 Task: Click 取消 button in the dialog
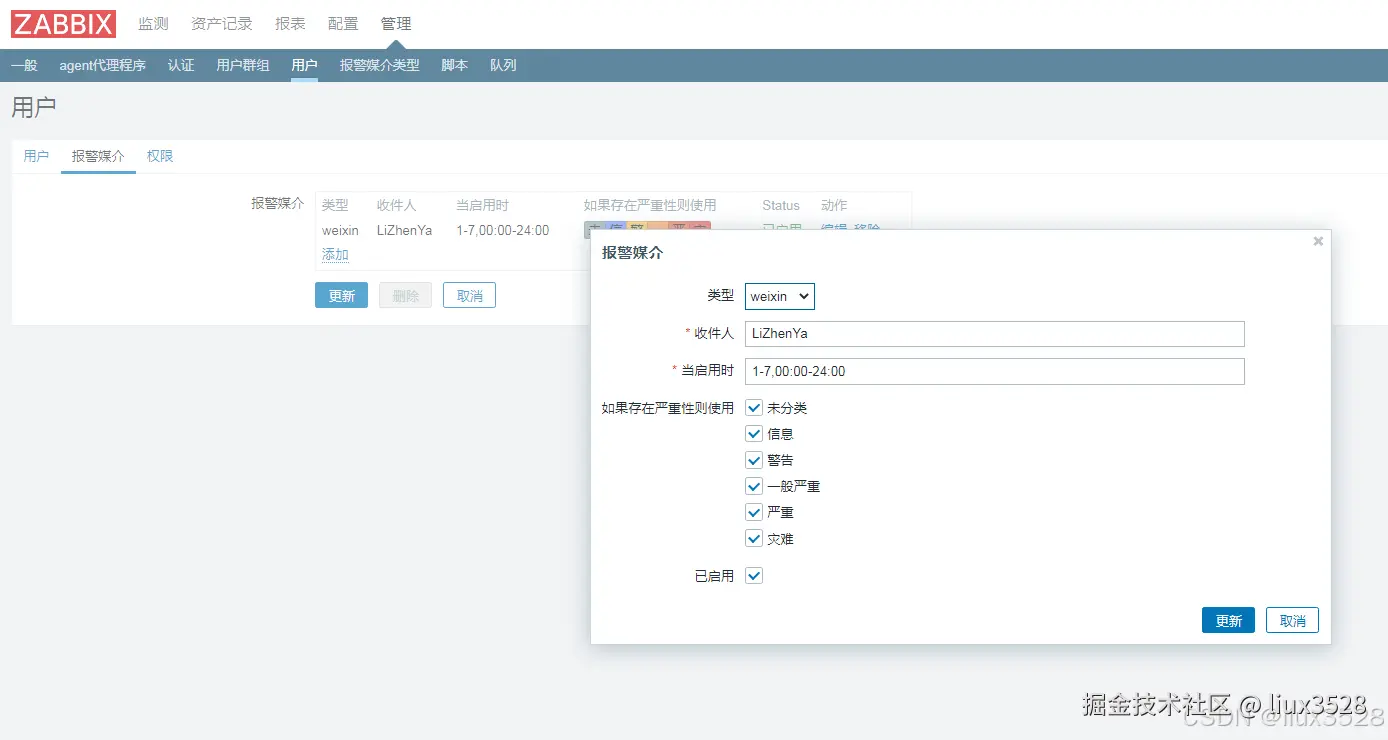(x=1292, y=620)
